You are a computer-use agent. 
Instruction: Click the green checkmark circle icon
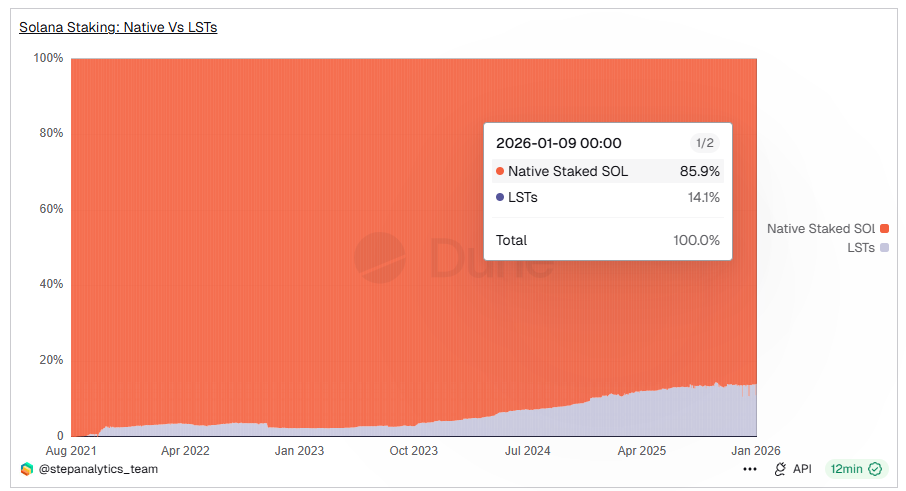coord(875,468)
